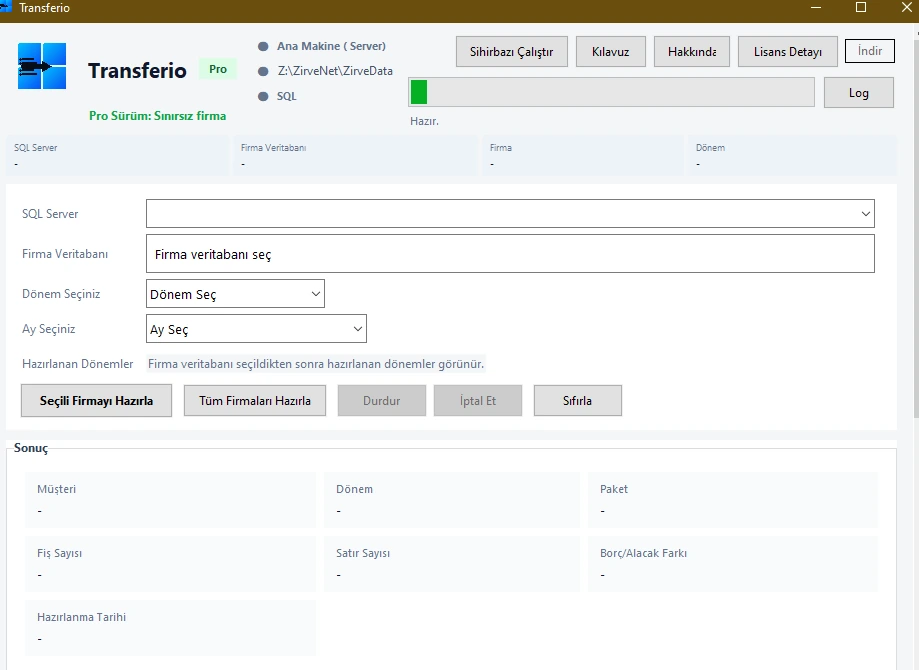
Task: Click the Firma Veritabanı summary panel
Action: 356,155
